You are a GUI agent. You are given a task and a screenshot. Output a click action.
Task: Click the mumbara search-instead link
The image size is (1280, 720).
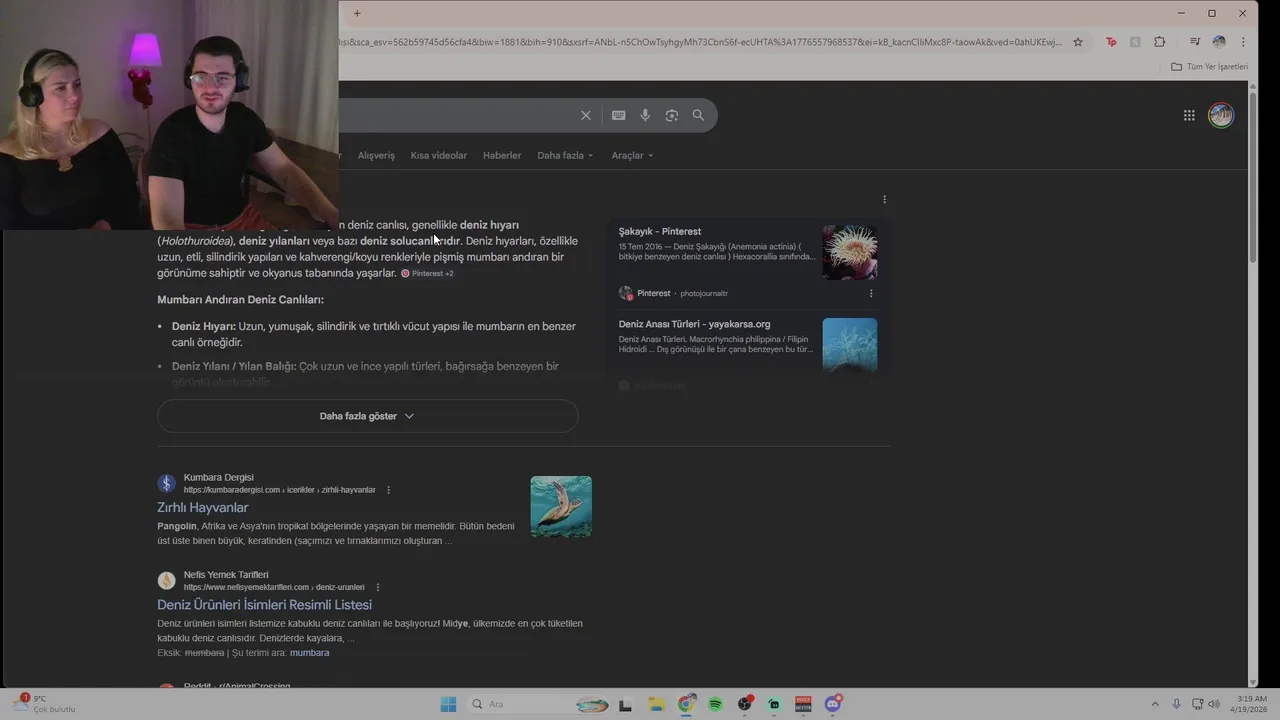coord(309,652)
